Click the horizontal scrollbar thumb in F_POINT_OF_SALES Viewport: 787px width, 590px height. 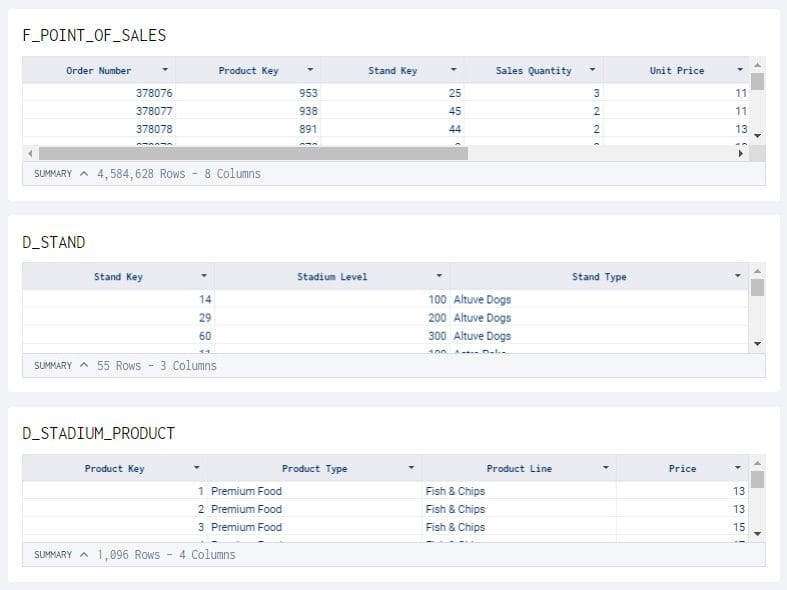253,154
